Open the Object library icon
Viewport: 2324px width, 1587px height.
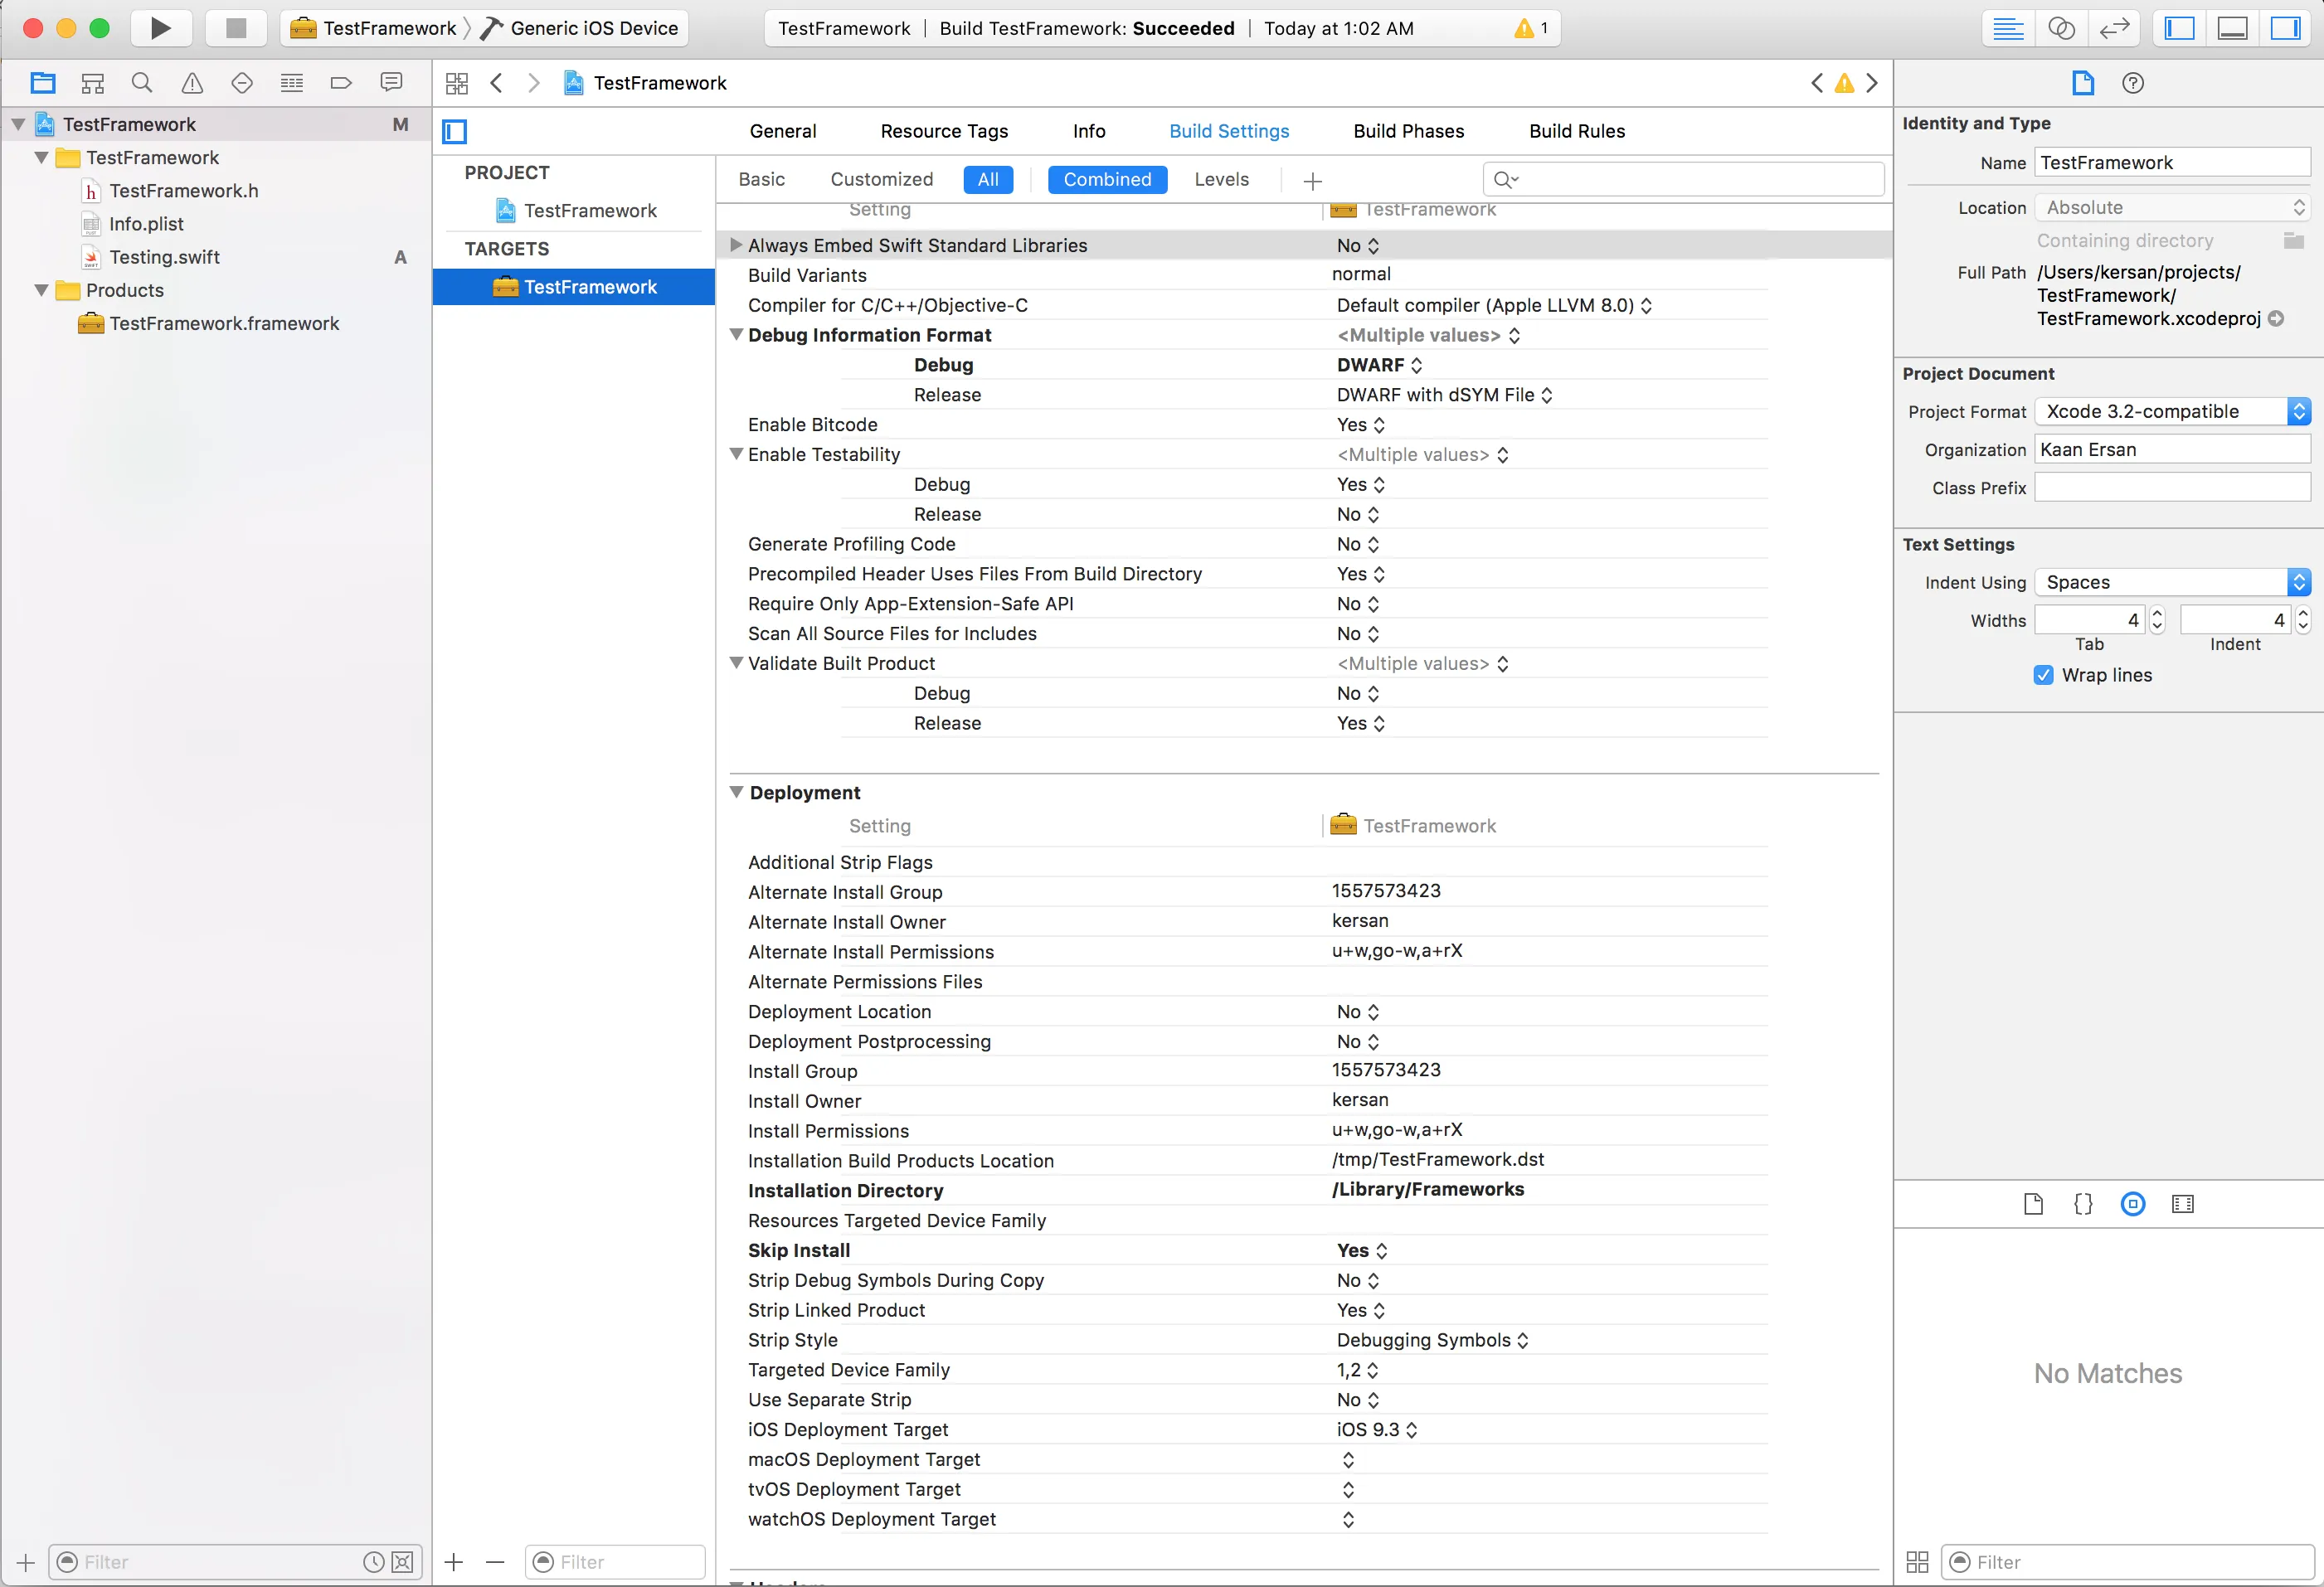pos(2132,1204)
